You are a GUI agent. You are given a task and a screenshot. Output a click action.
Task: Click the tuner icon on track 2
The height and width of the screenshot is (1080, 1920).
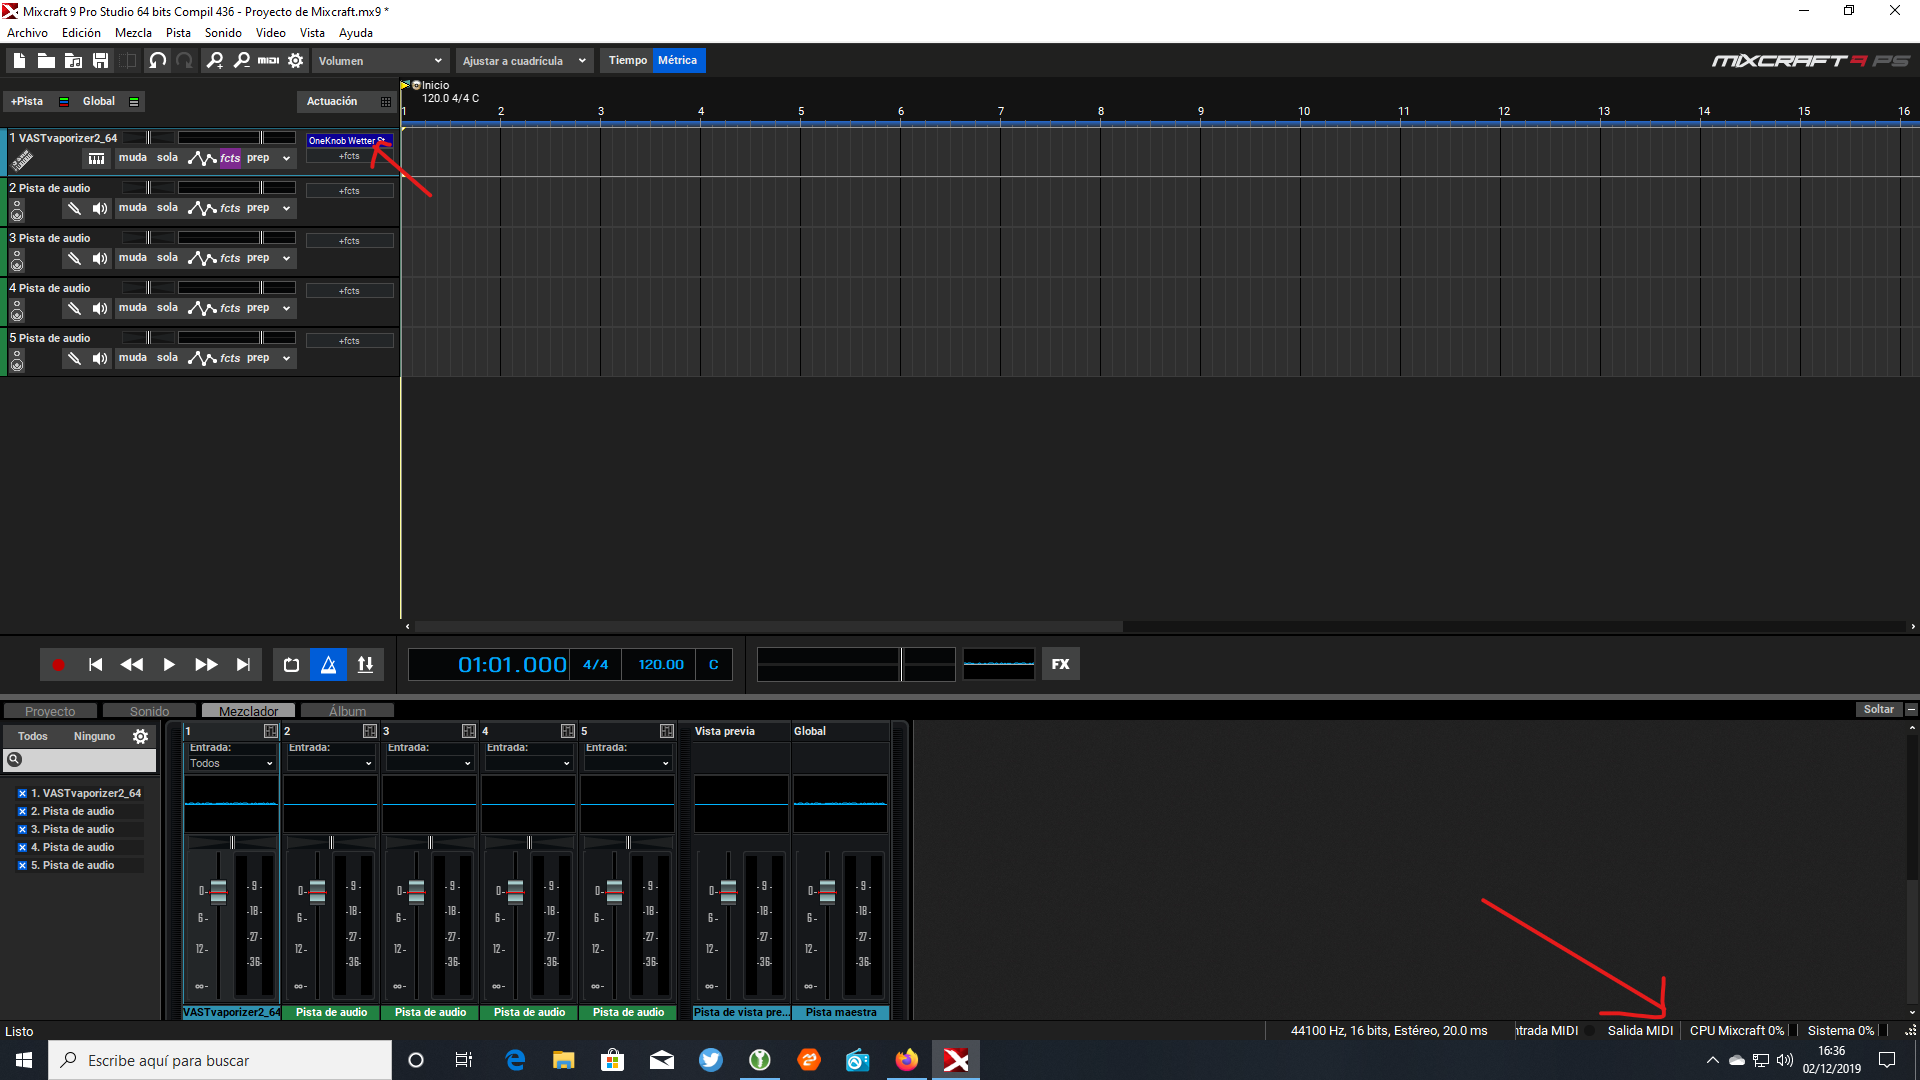tap(74, 209)
